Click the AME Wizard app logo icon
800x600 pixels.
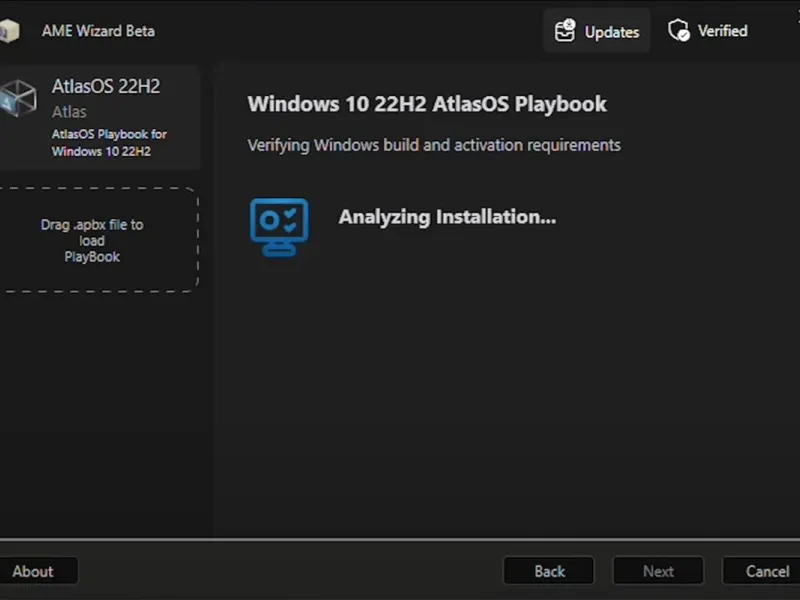(x=9, y=31)
